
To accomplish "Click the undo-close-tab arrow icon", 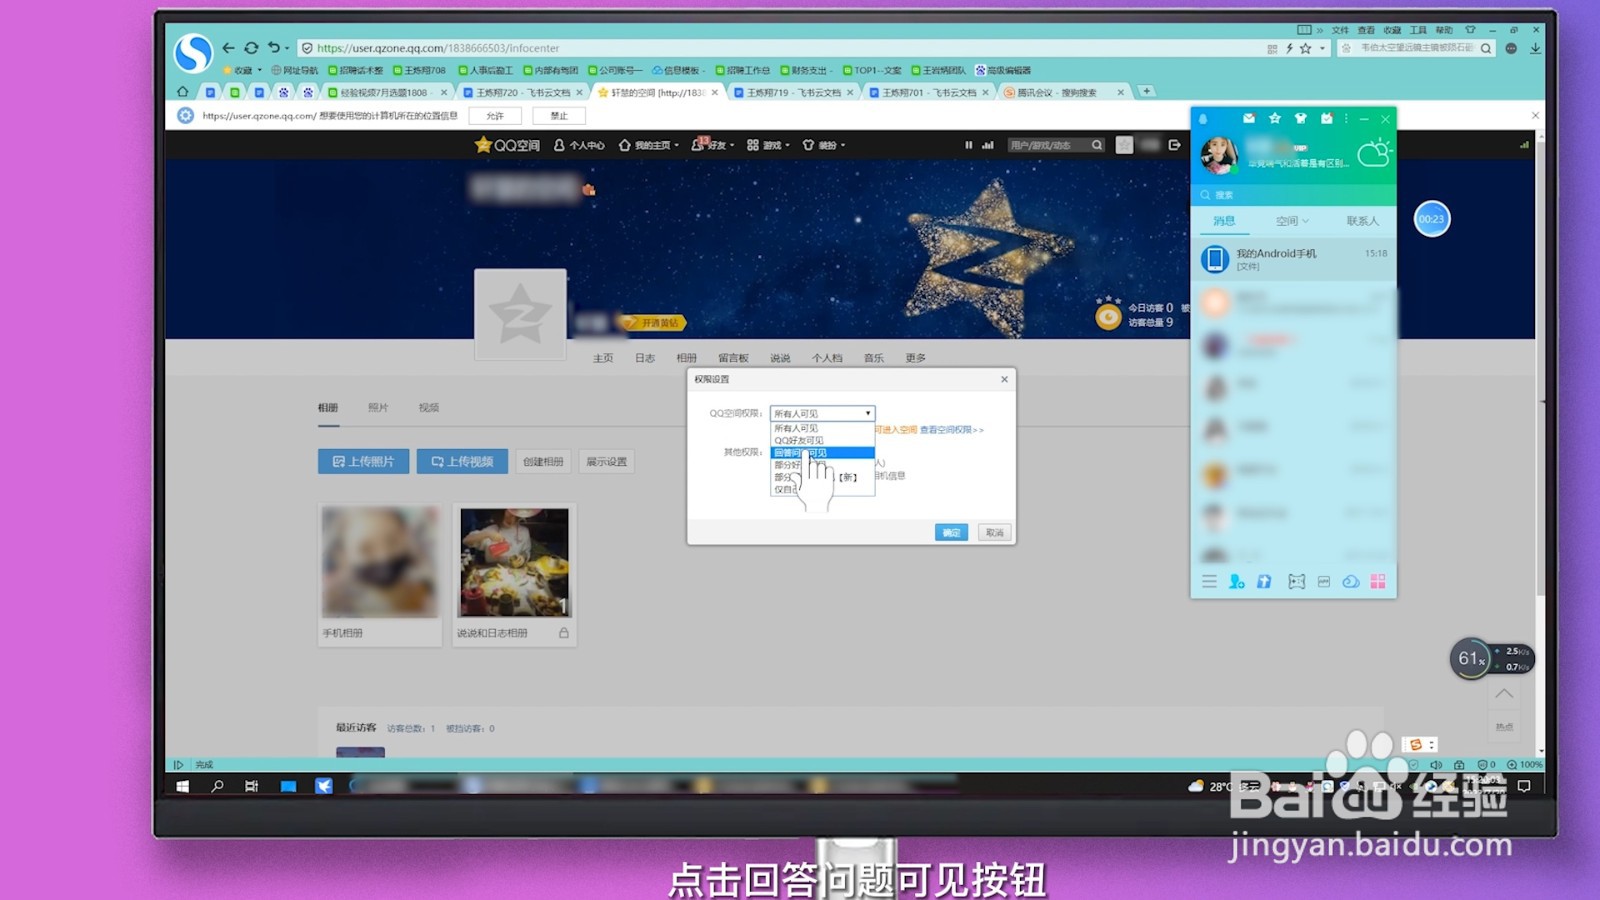I will 273,48.
